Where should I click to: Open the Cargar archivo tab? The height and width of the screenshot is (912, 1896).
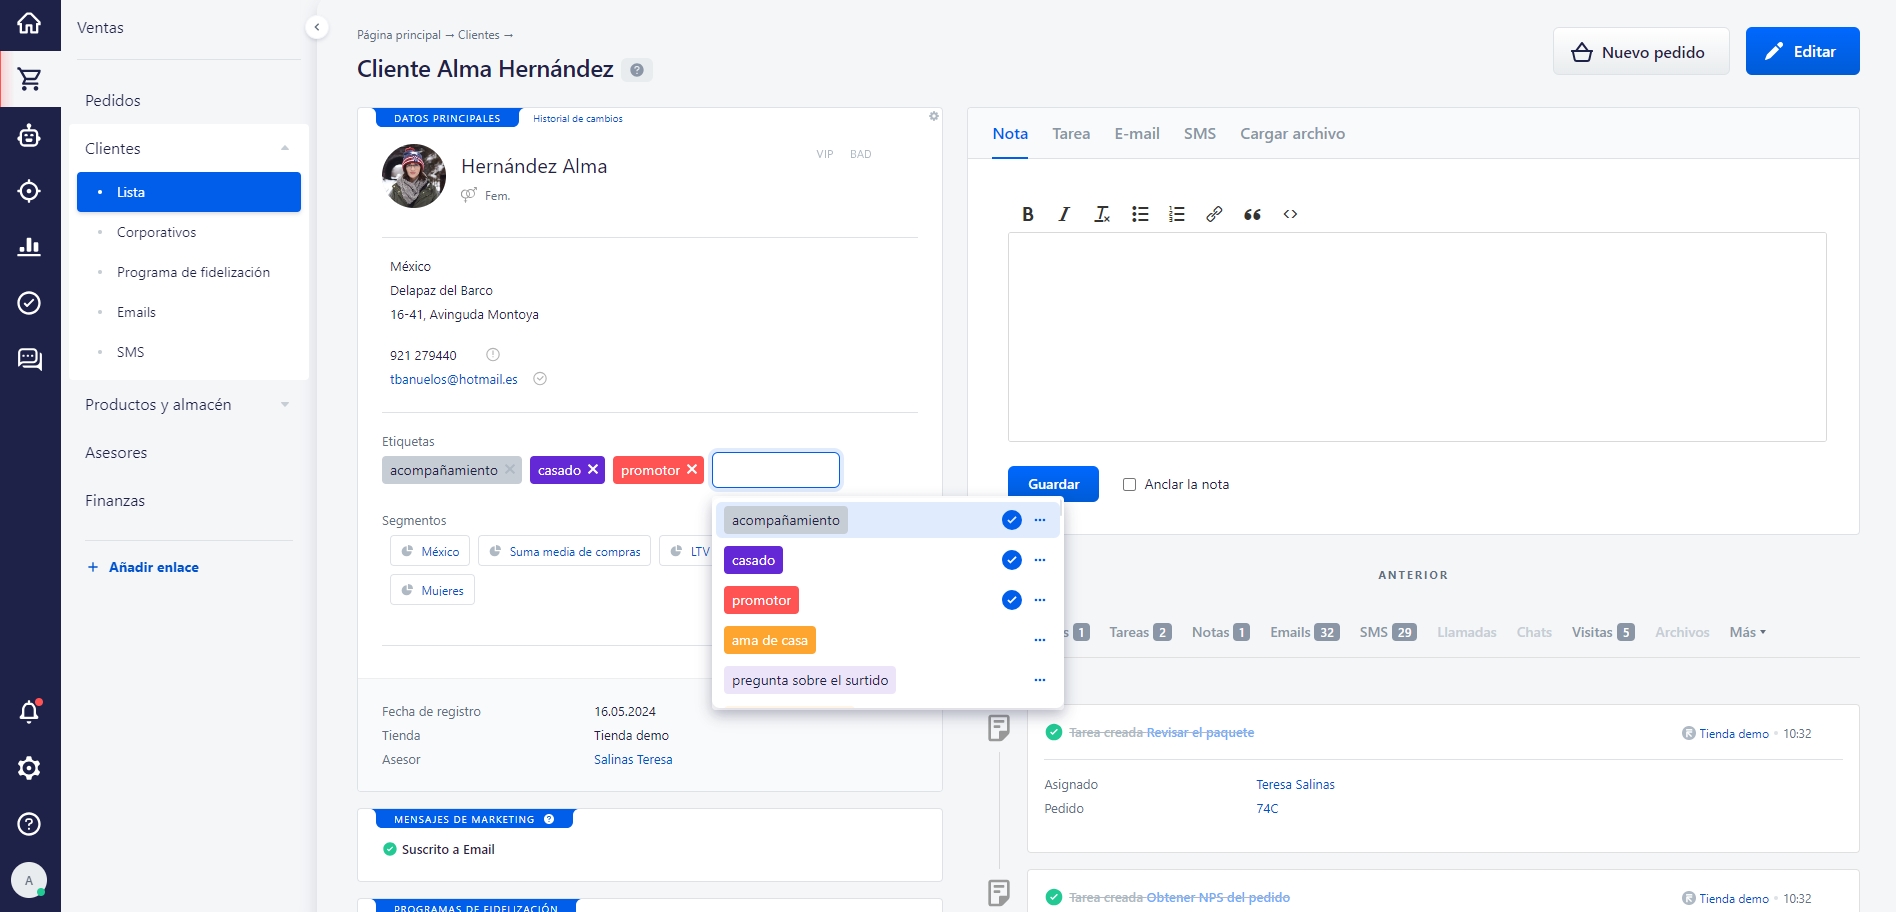(1292, 133)
